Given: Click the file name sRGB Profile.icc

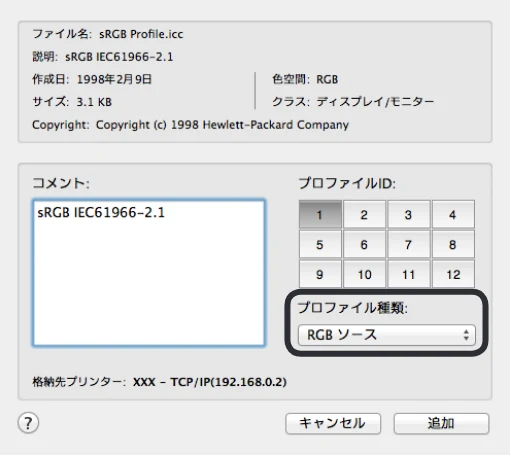Looking at the screenshot, I should click(141, 34).
